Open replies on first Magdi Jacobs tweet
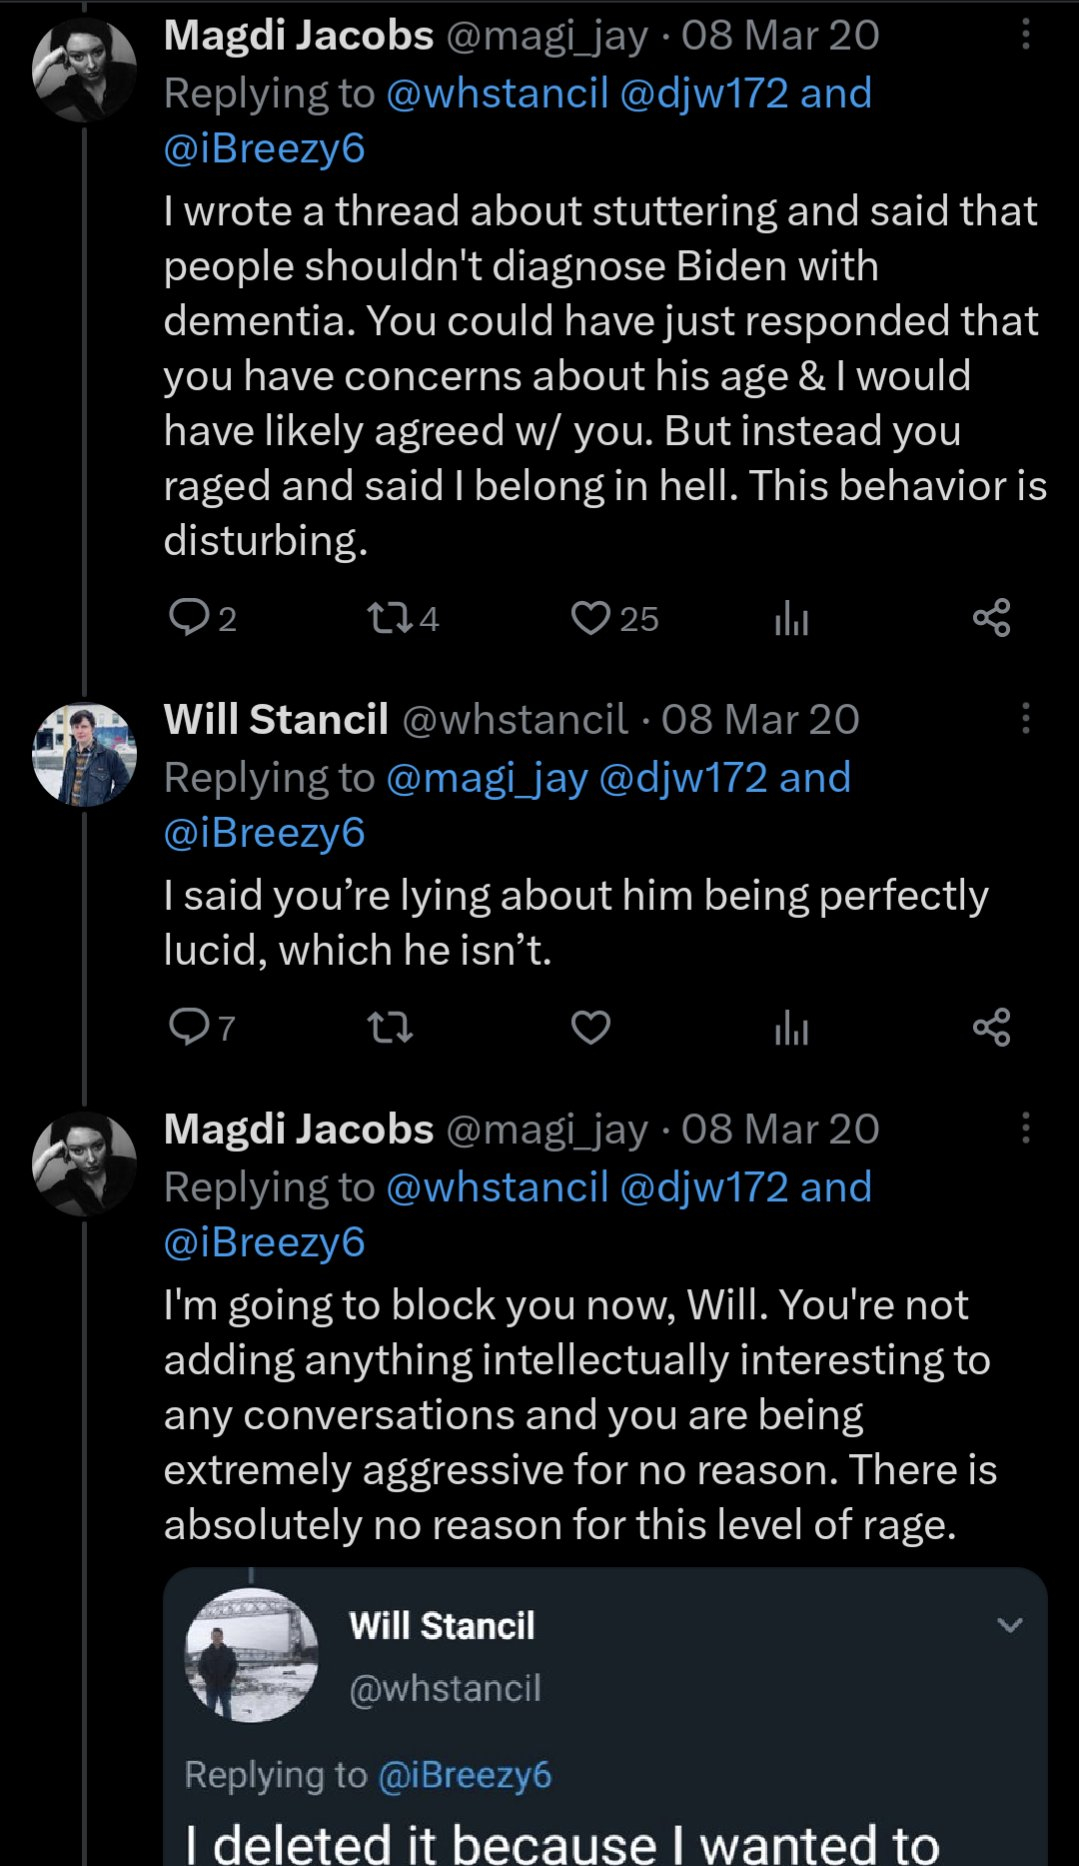Image resolution: width=1079 pixels, height=1866 pixels. tap(188, 618)
